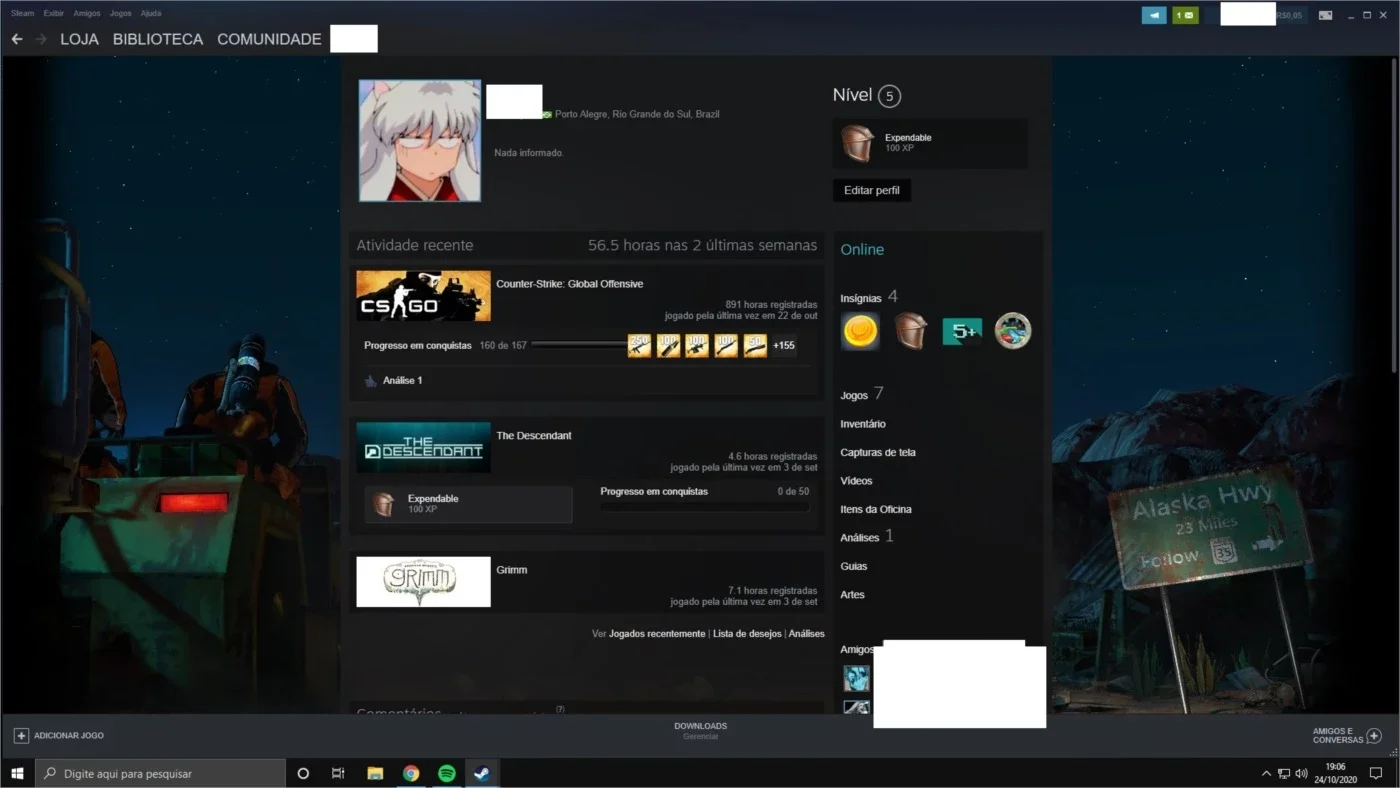Screen dimensions: 1400x788
Task: Go back with the left arrow
Action: tap(17, 39)
